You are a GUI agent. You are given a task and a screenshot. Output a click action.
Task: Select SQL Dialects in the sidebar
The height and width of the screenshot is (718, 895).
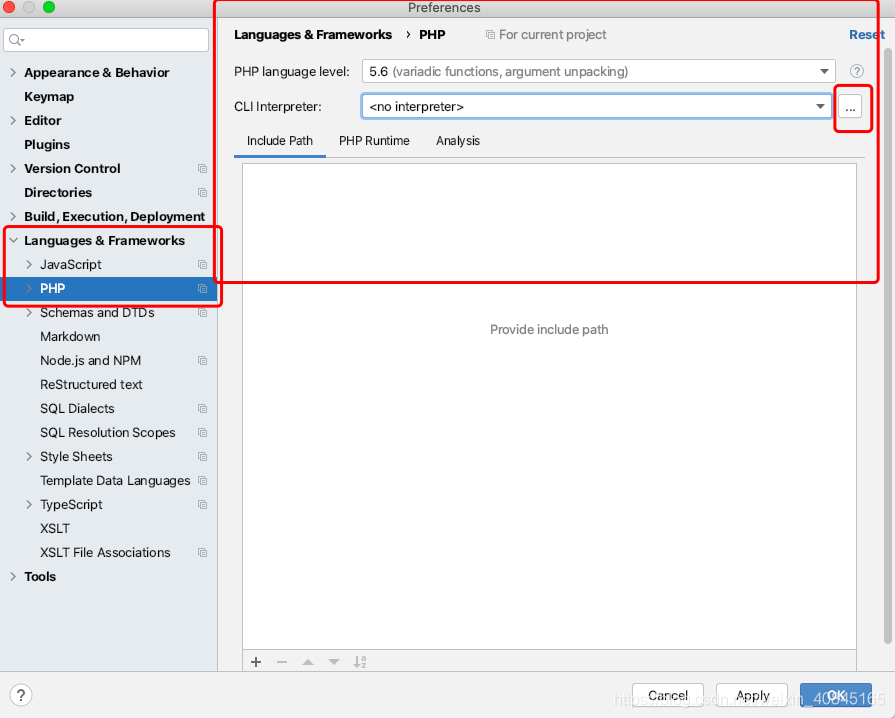tap(76, 408)
